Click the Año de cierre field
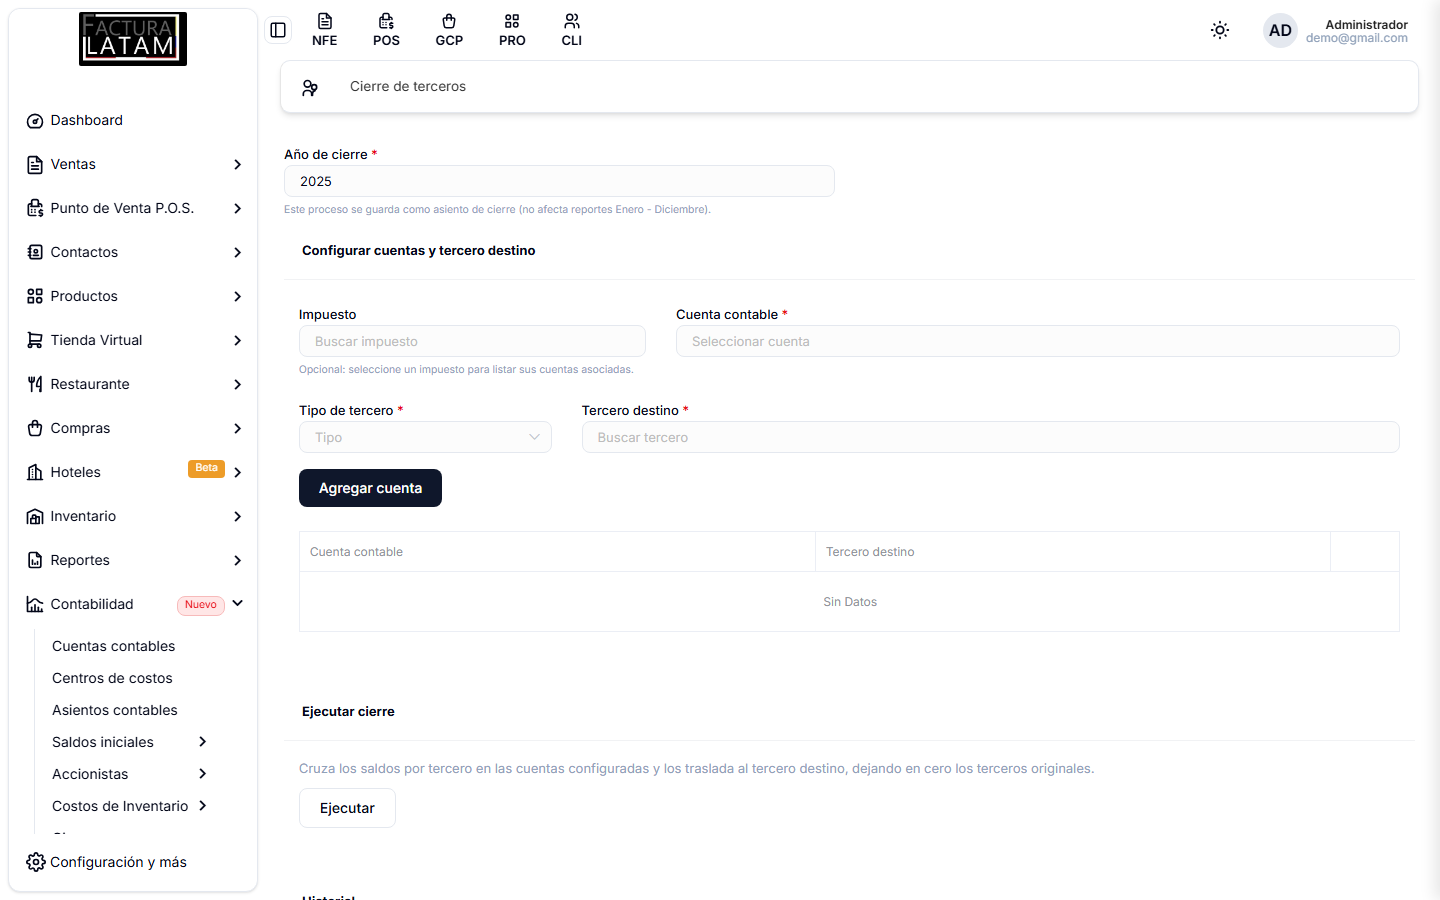This screenshot has width=1440, height=900. 559,181
